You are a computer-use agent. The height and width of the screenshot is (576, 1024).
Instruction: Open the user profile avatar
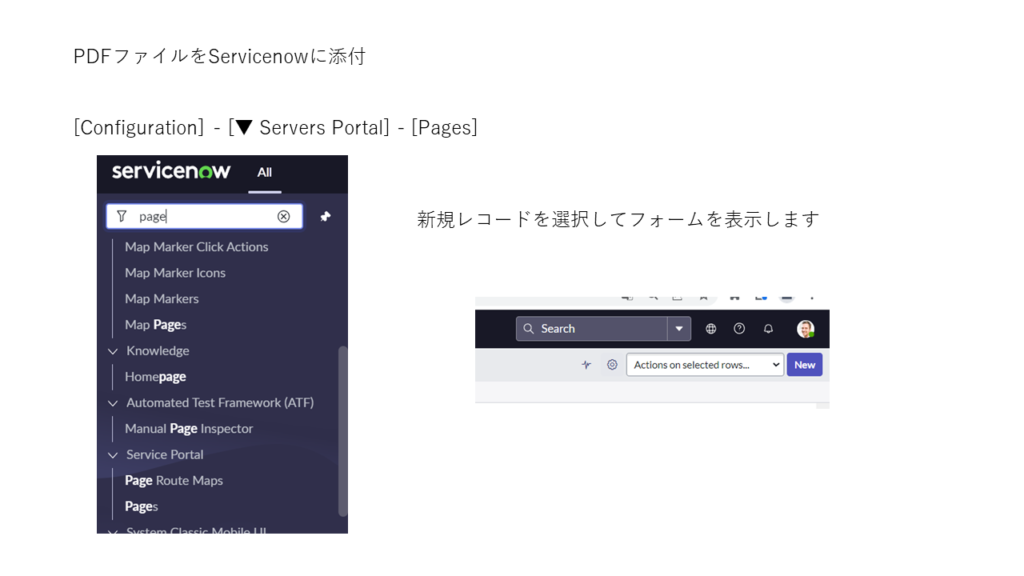[805, 328]
